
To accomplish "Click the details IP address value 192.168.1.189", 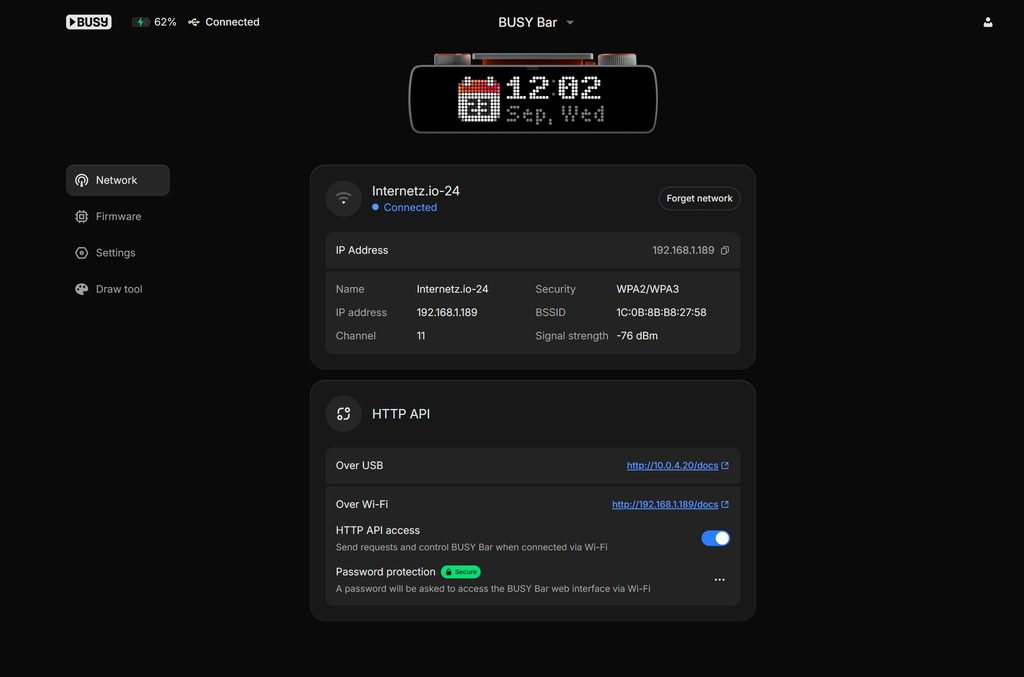I will click(447, 313).
